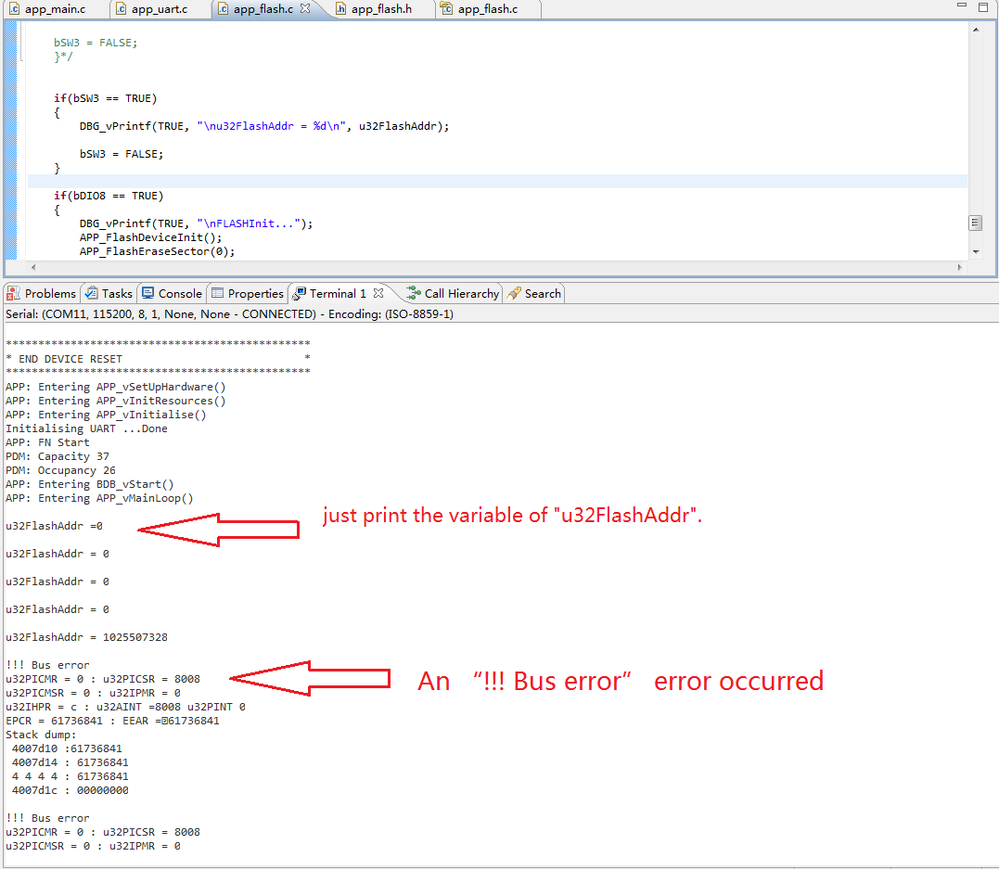Click the line 'if(bSW3 == TRUE)'
The height and width of the screenshot is (869, 999).
(105, 98)
